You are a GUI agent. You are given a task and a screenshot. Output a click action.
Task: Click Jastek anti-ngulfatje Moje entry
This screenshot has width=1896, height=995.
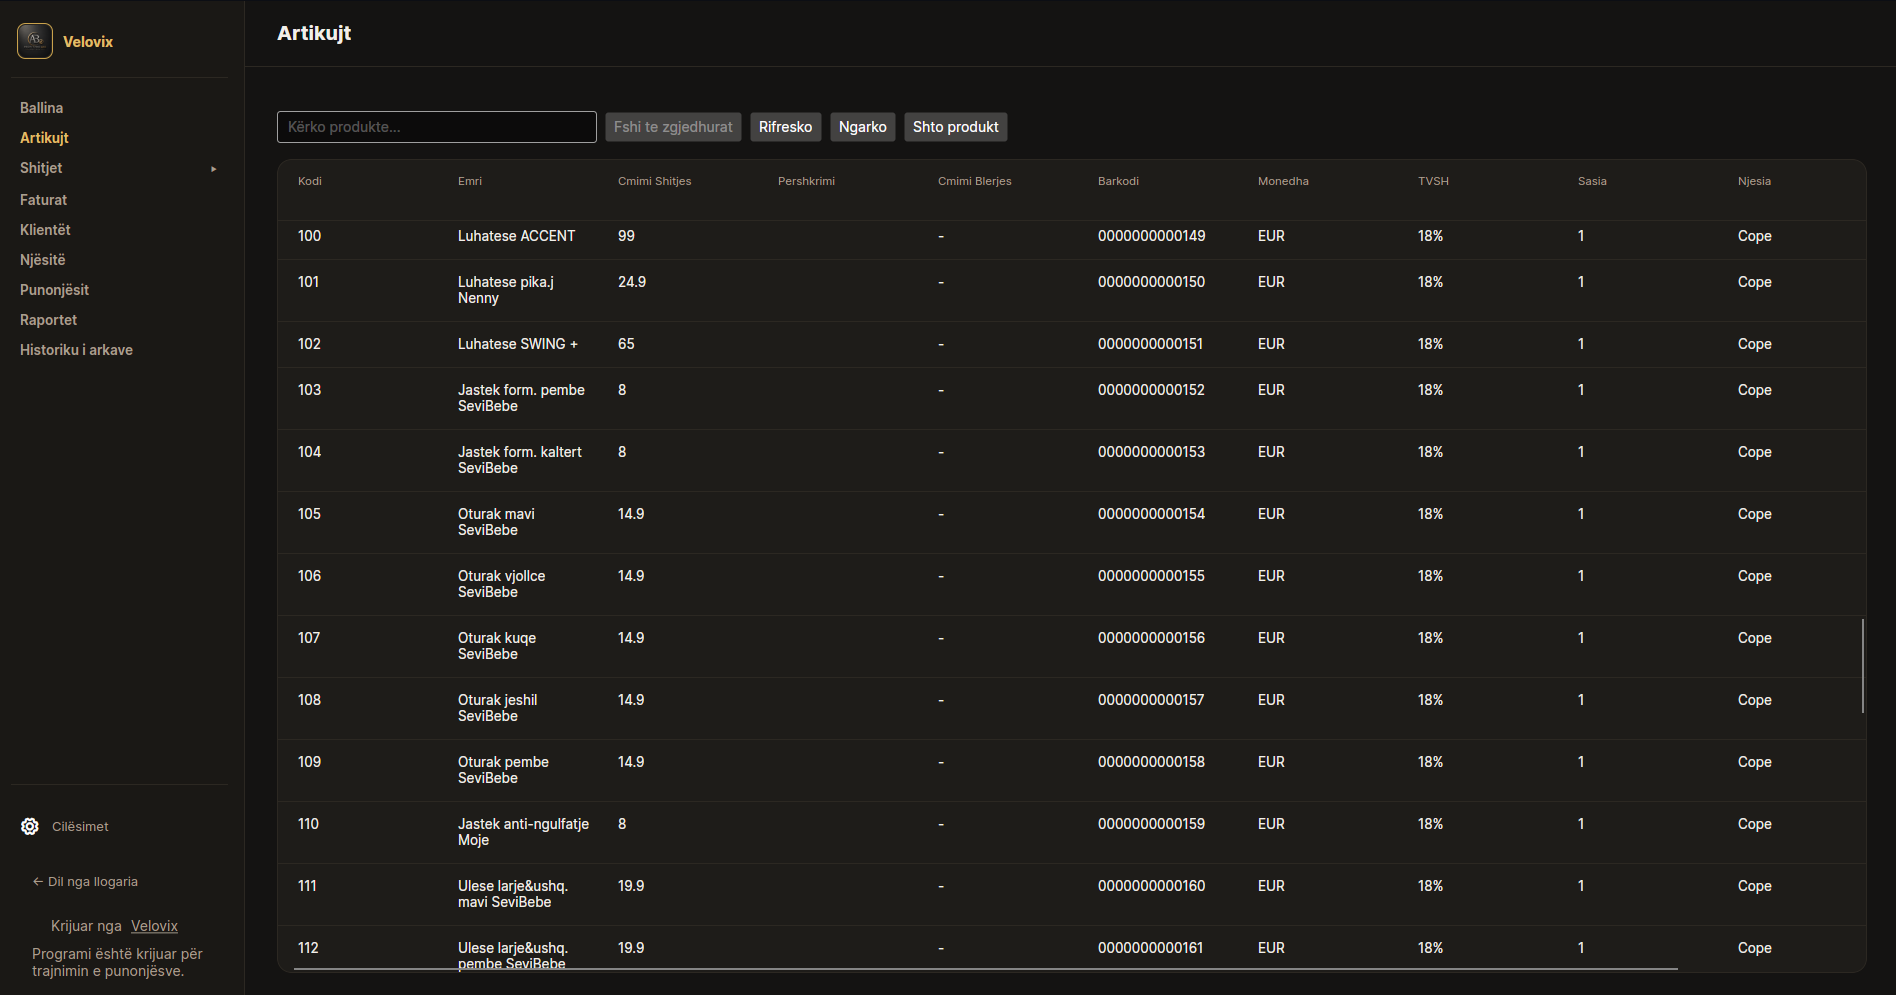click(523, 832)
